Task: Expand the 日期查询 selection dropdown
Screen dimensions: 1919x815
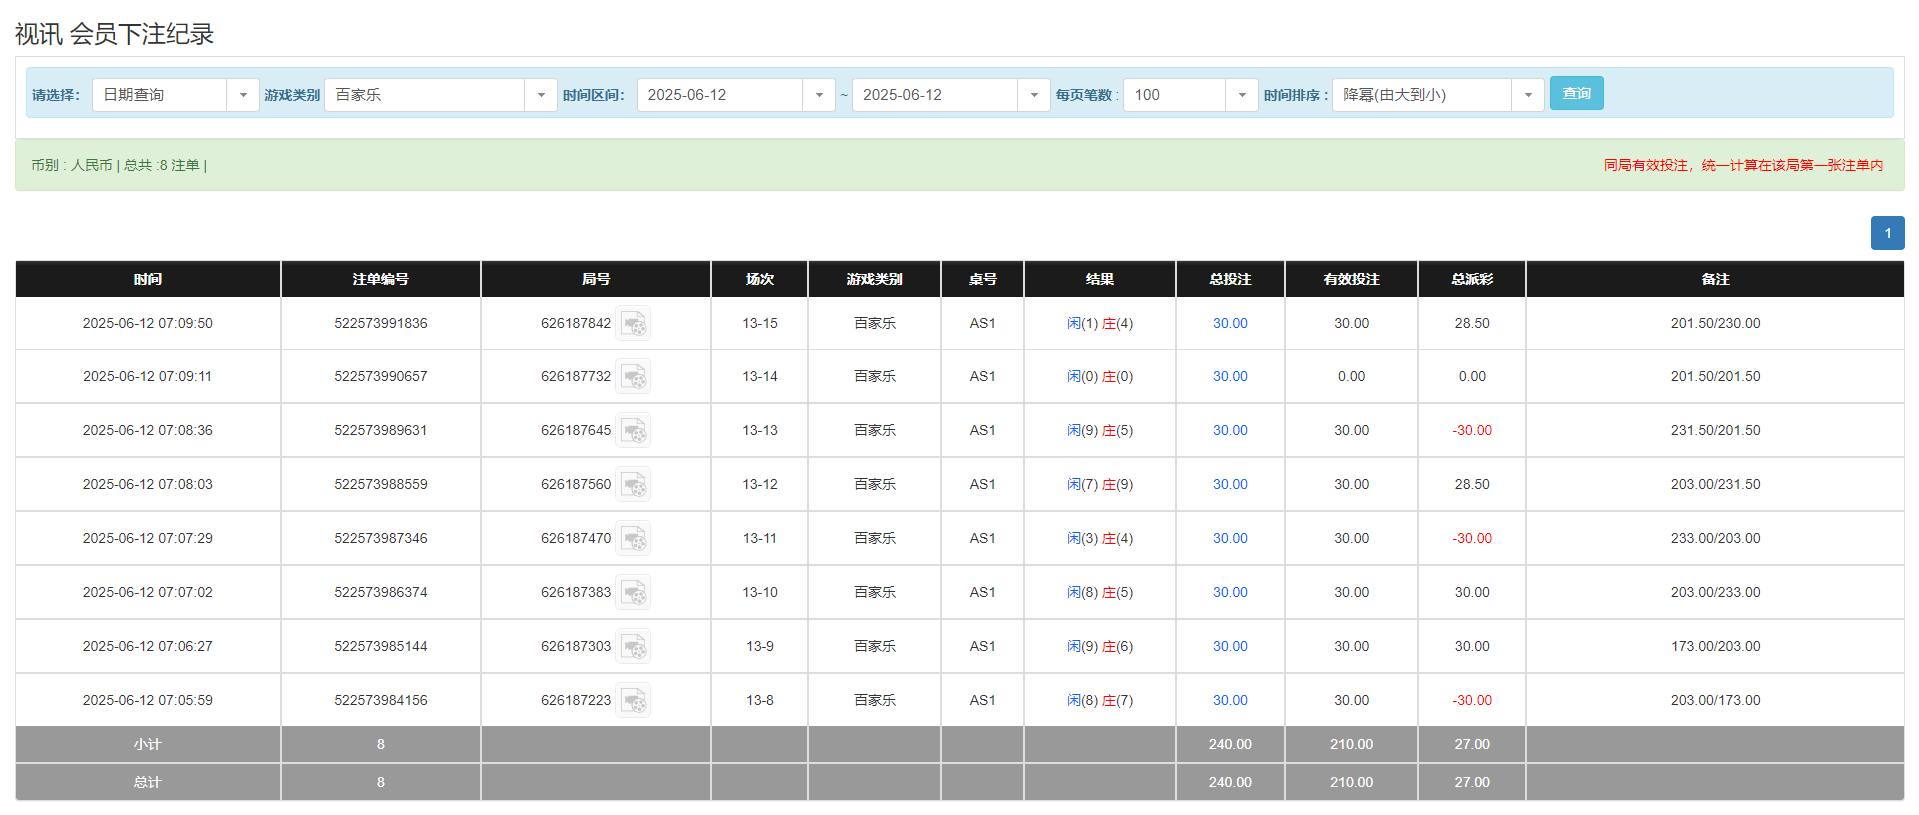Action: pos(242,95)
